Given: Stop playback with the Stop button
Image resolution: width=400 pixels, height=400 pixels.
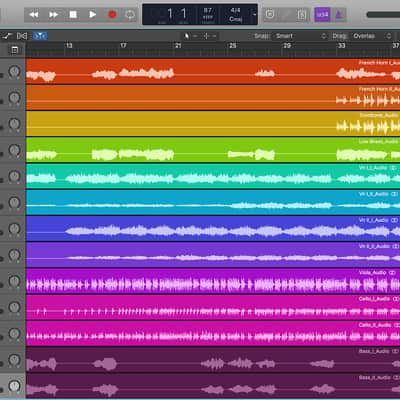Looking at the screenshot, I should [x=73, y=15].
